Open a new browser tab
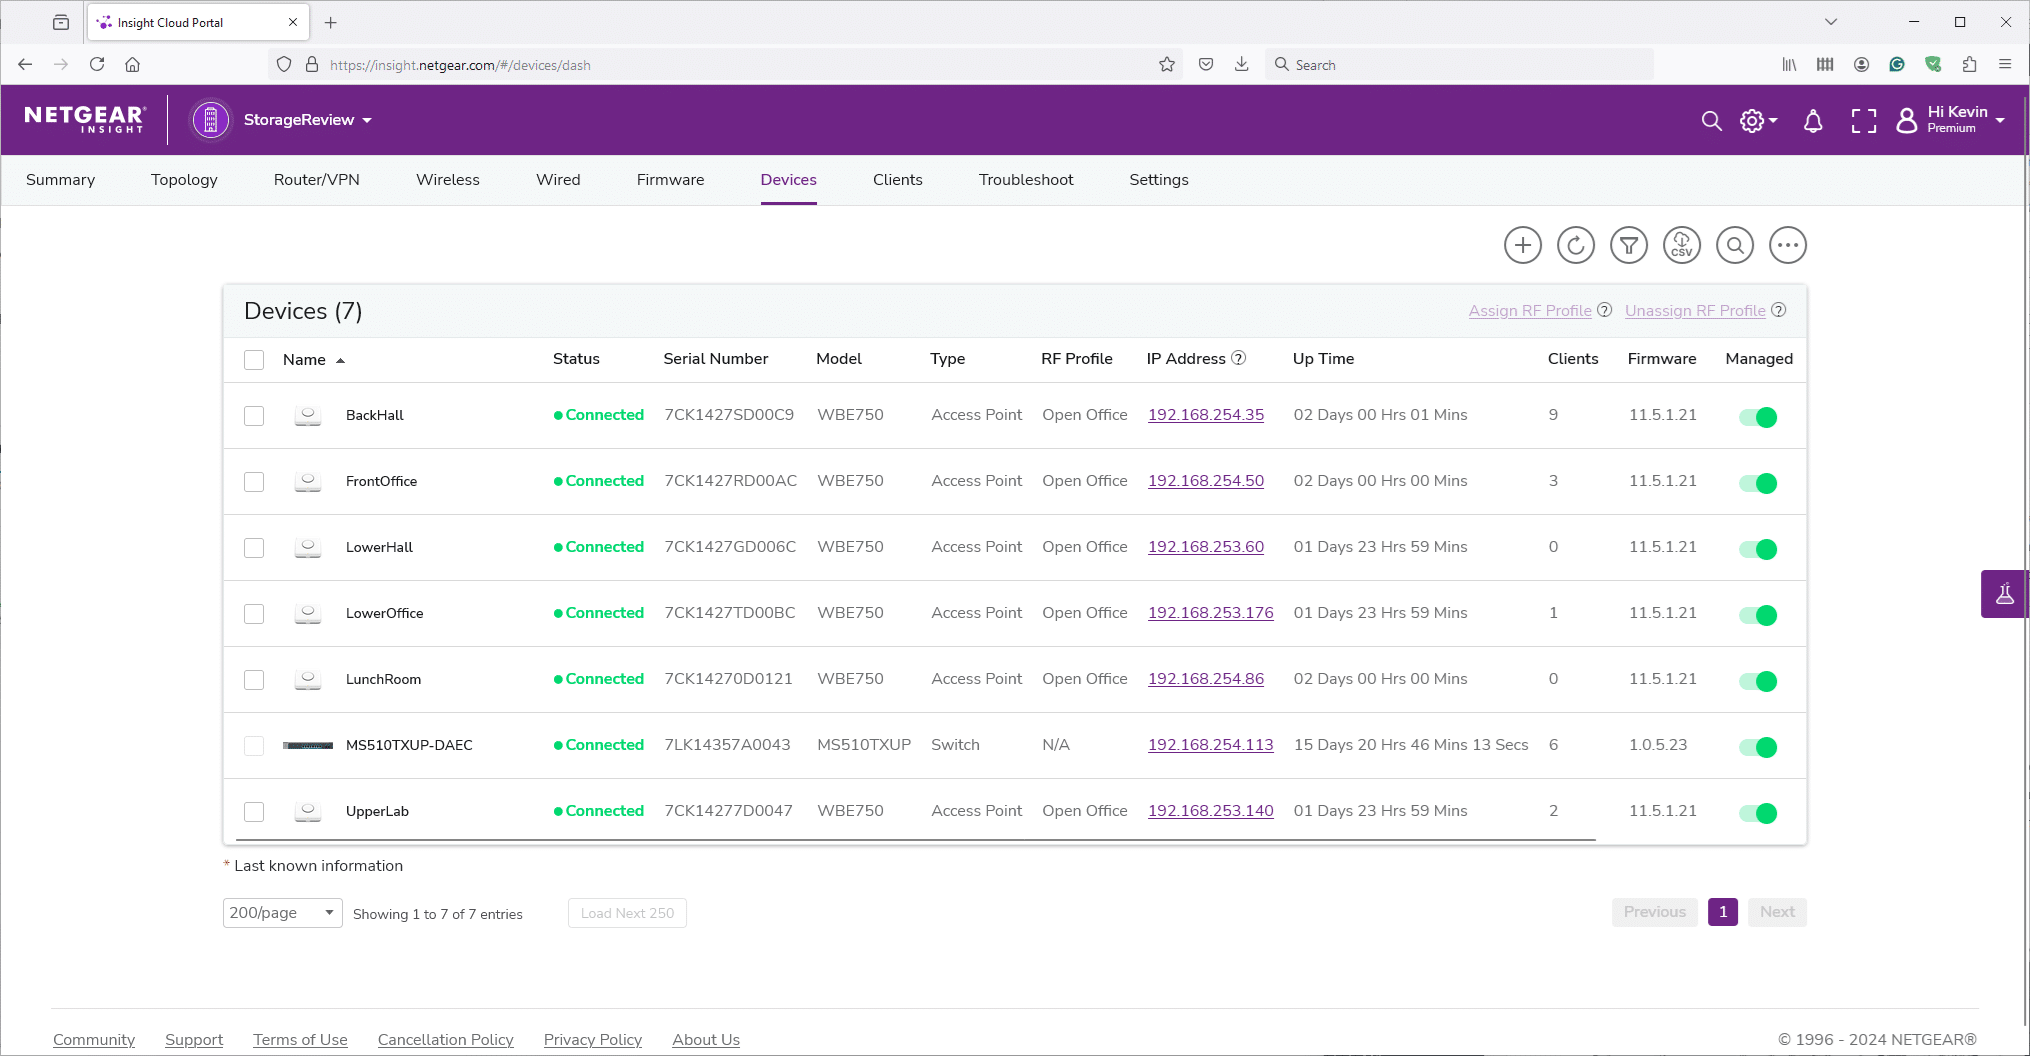Viewport: 2030px width, 1056px height. click(331, 22)
